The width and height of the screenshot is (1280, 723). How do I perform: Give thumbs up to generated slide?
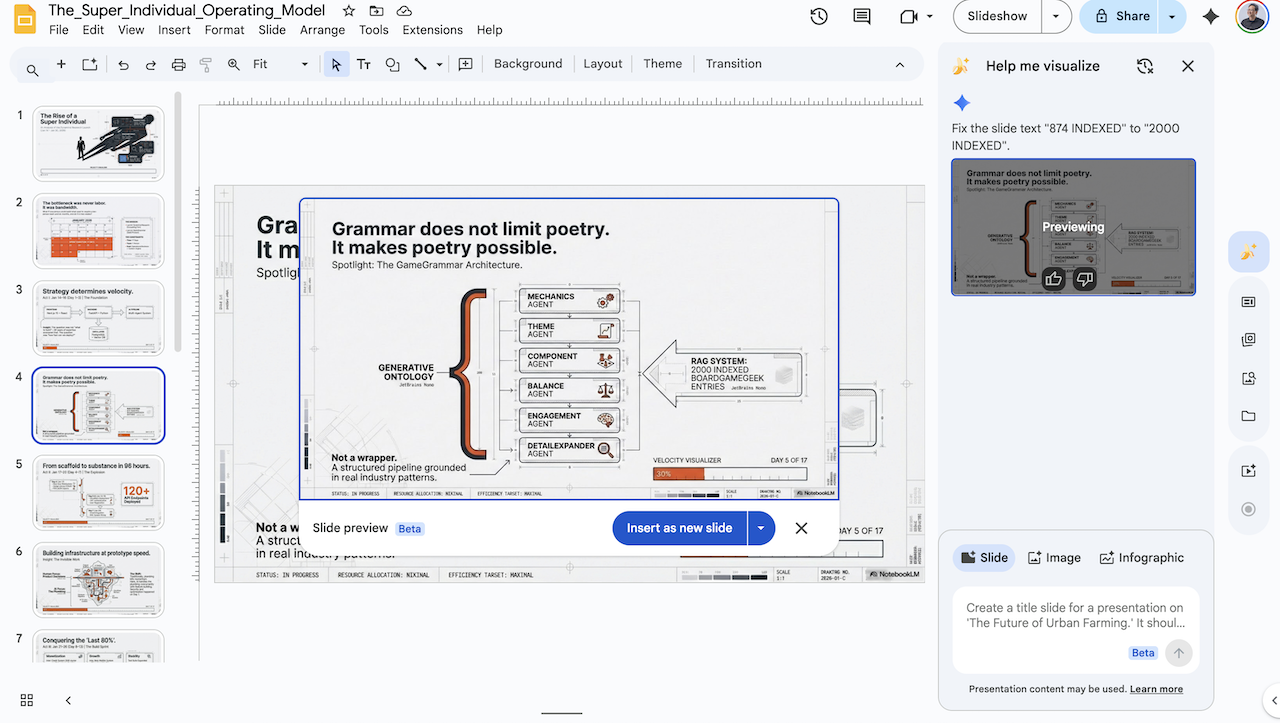pos(1053,279)
